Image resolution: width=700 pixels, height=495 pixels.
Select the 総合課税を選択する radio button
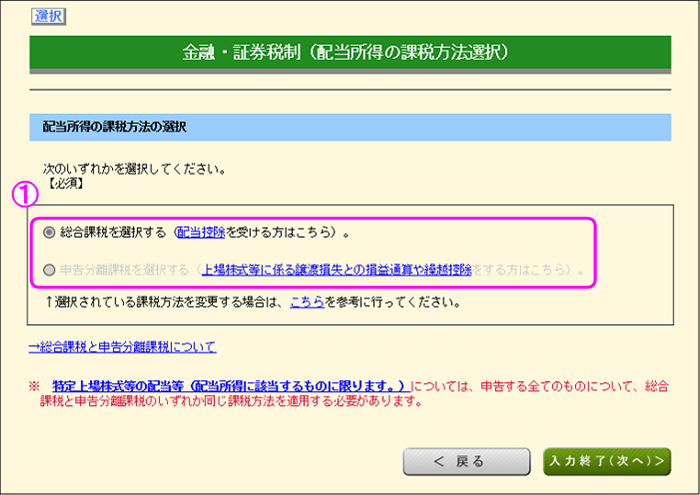pyautogui.click(x=49, y=233)
